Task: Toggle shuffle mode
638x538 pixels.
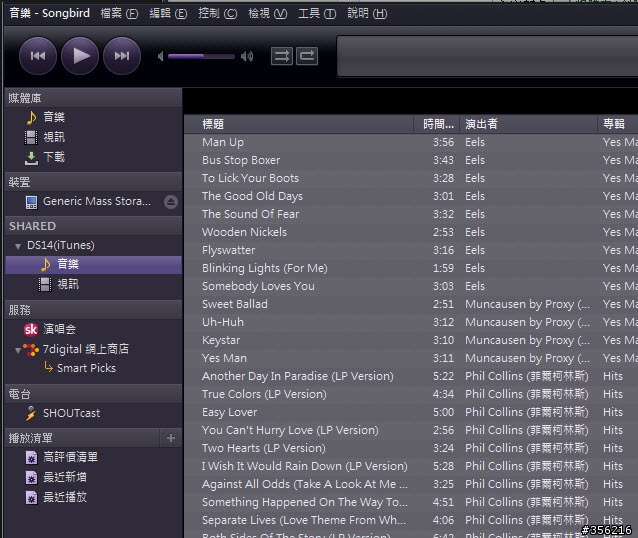Action: coord(282,56)
